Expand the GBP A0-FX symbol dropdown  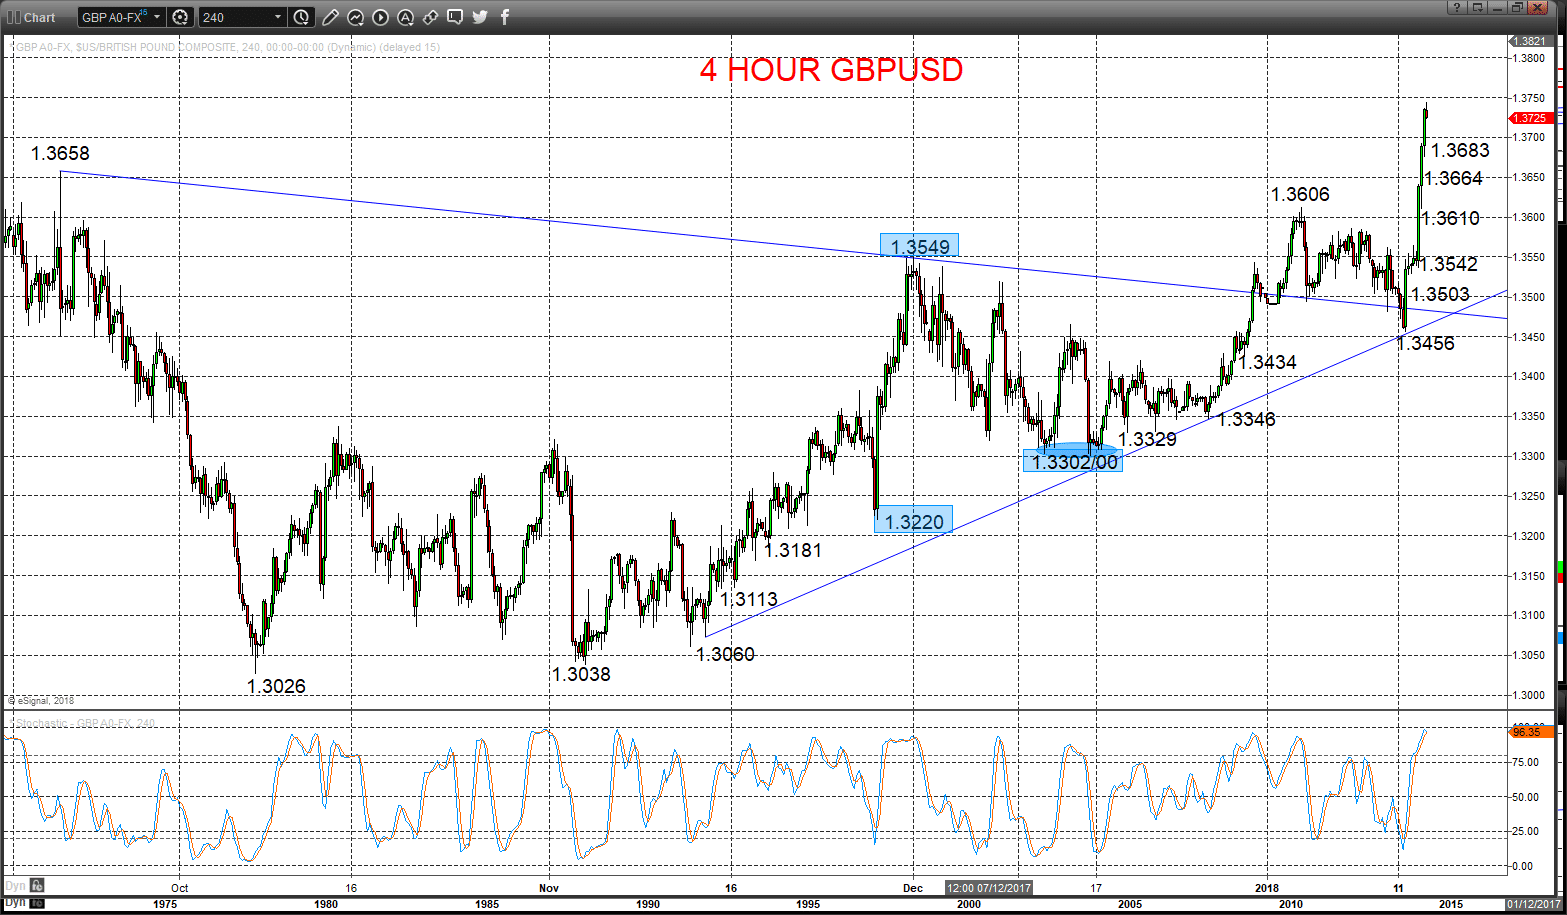[157, 17]
